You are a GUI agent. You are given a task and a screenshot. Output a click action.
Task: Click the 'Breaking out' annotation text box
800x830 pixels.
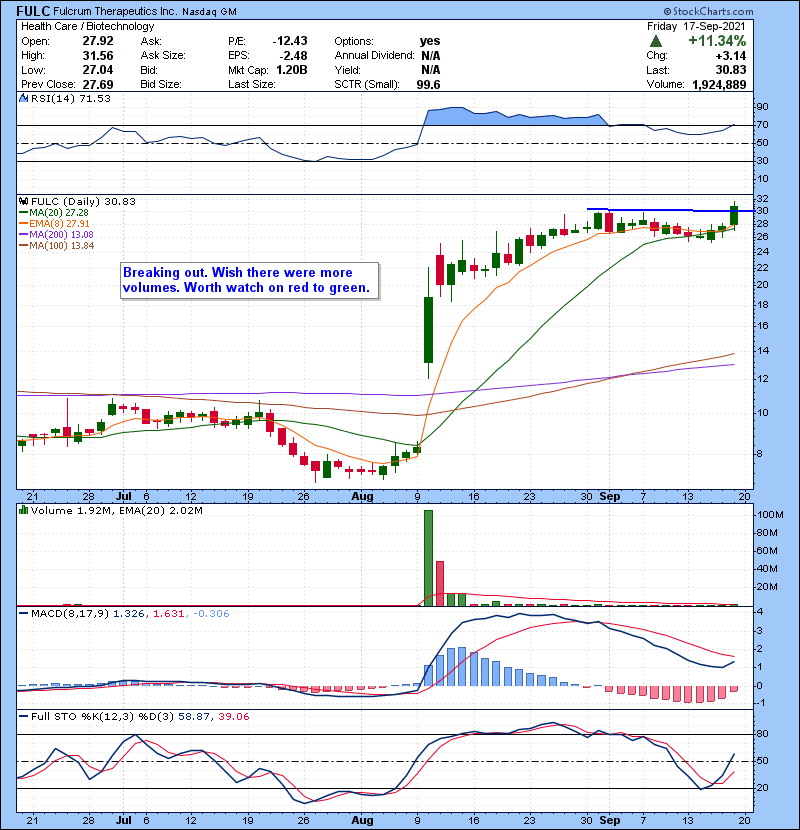click(x=249, y=281)
